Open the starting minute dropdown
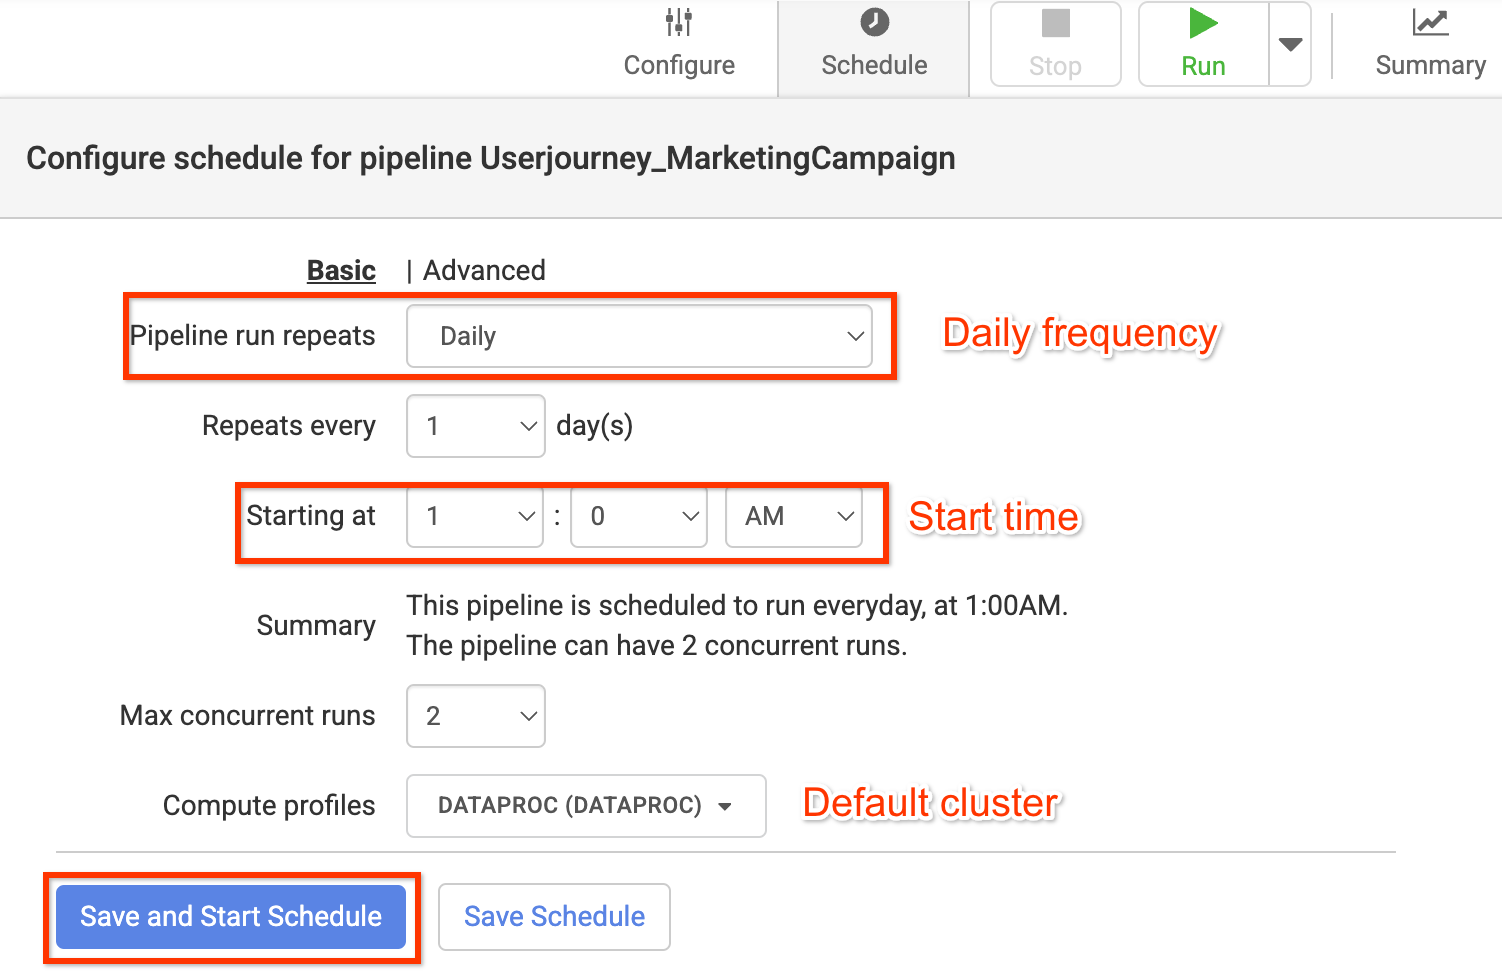This screenshot has height=974, width=1502. click(638, 517)
